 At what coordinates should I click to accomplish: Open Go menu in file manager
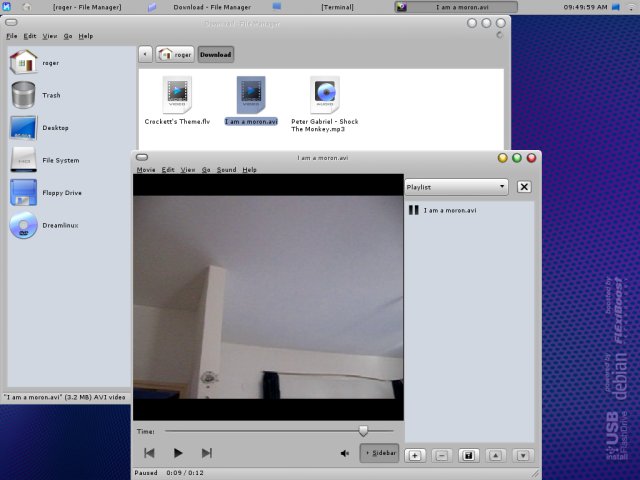pyautogui.click(x=68, y=36)
